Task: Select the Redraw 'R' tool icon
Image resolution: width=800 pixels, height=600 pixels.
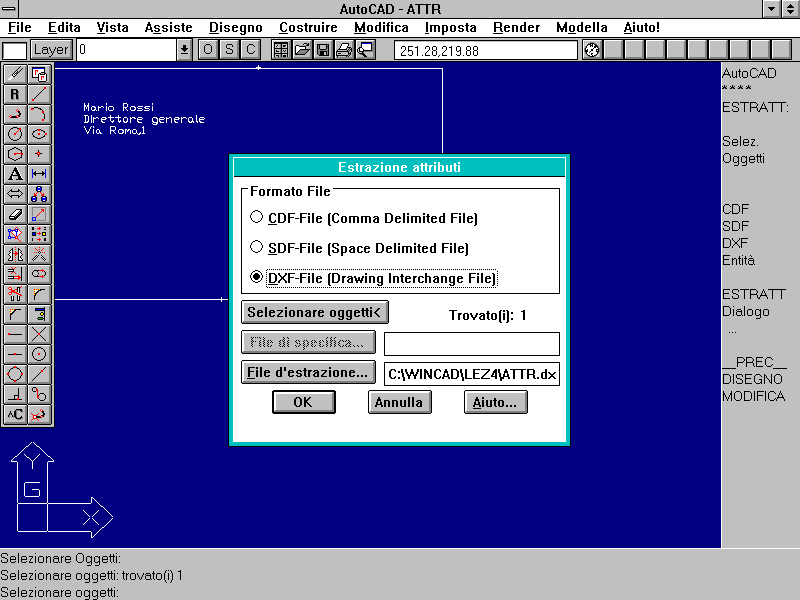Action: click(x=15, y=94)
